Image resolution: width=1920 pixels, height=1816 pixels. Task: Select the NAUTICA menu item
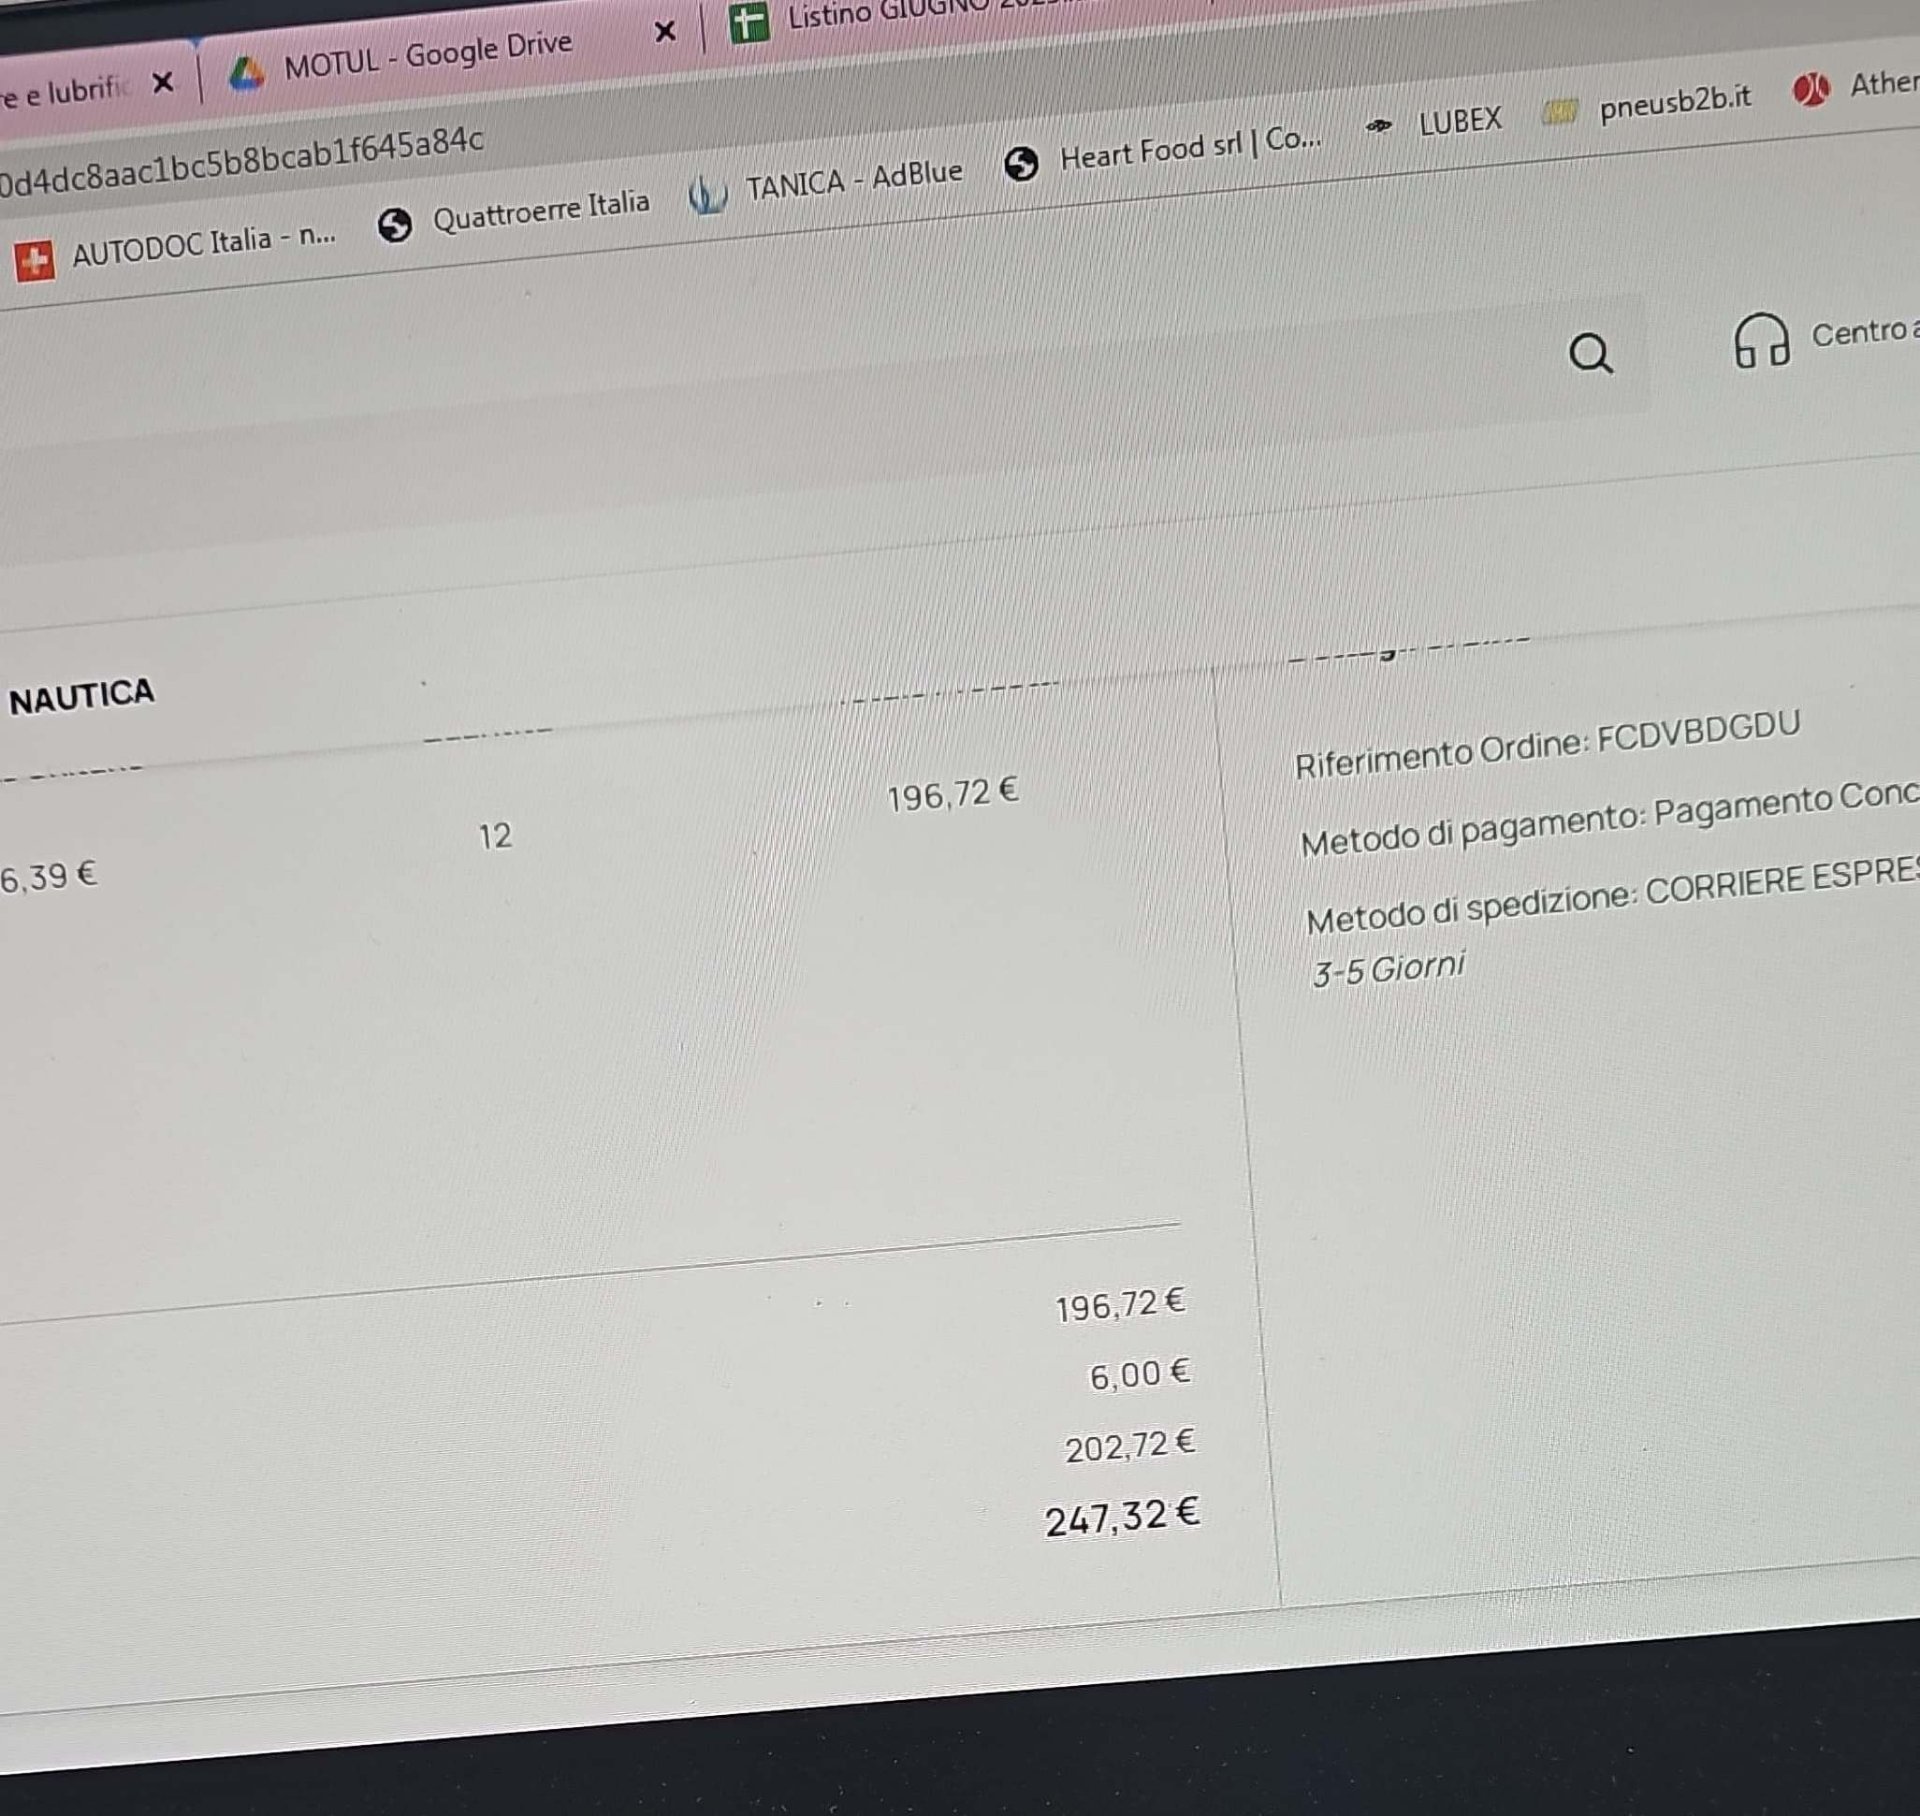pyautogui.click(x=82, y=695)
